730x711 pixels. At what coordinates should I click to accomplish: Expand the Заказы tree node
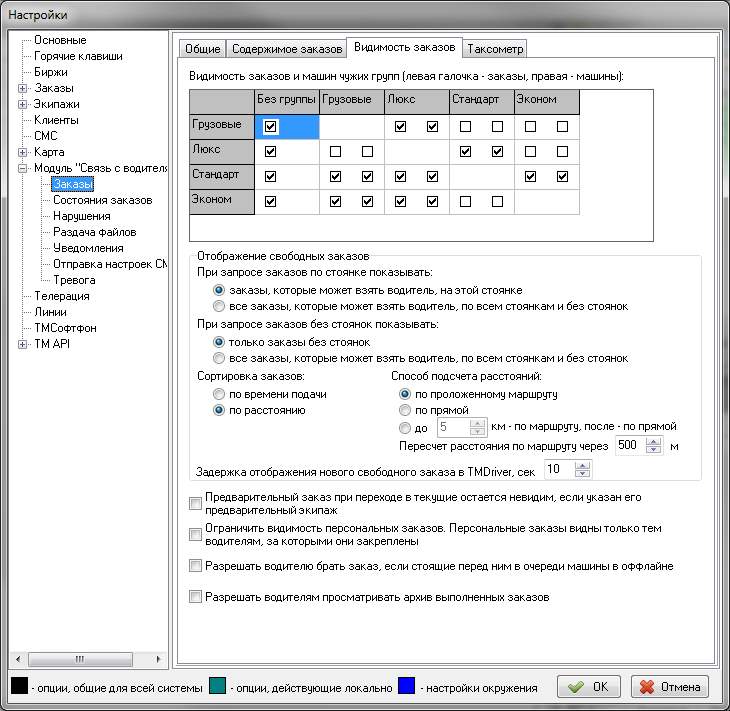click(23, 88)
